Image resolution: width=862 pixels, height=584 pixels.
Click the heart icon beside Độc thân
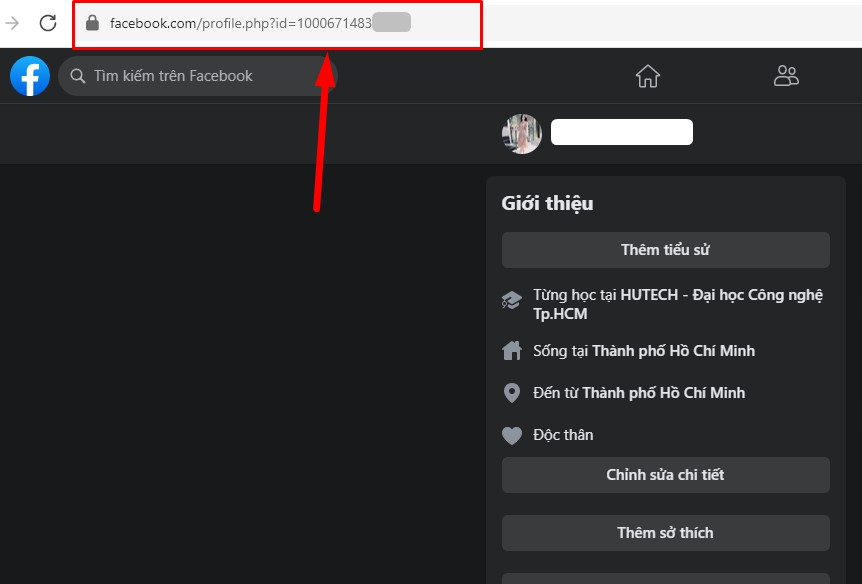pos(512,436)
